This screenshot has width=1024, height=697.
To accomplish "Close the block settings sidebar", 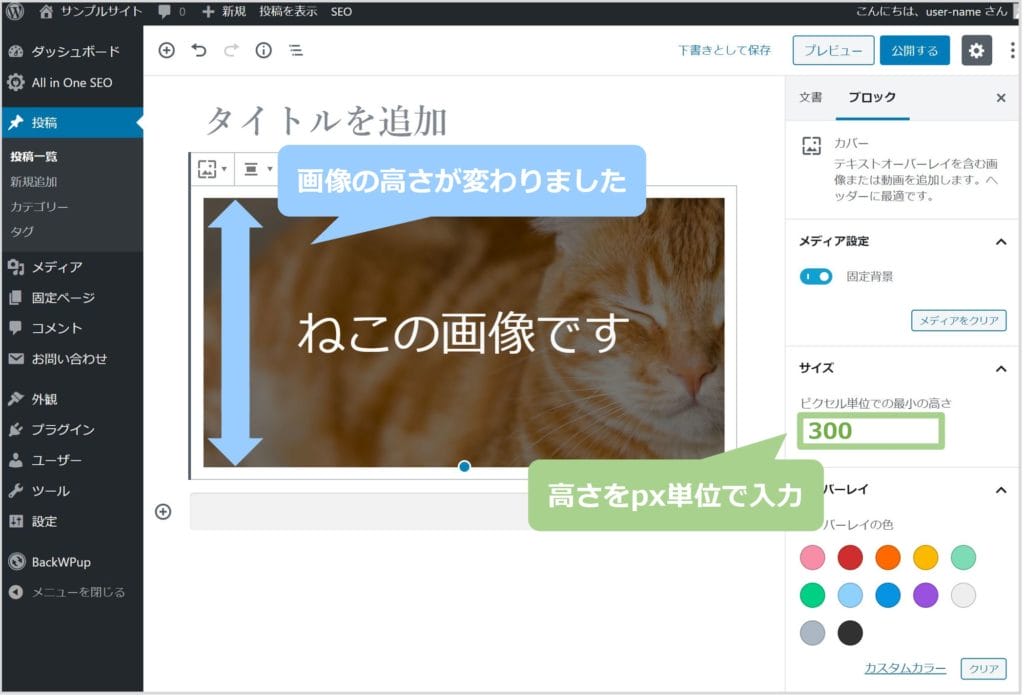I will click(x=1000, y=98).
